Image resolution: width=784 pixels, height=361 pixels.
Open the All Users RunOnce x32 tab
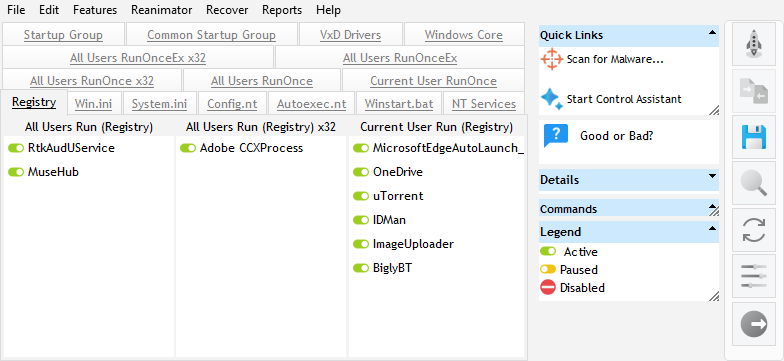tap(92, 81)
